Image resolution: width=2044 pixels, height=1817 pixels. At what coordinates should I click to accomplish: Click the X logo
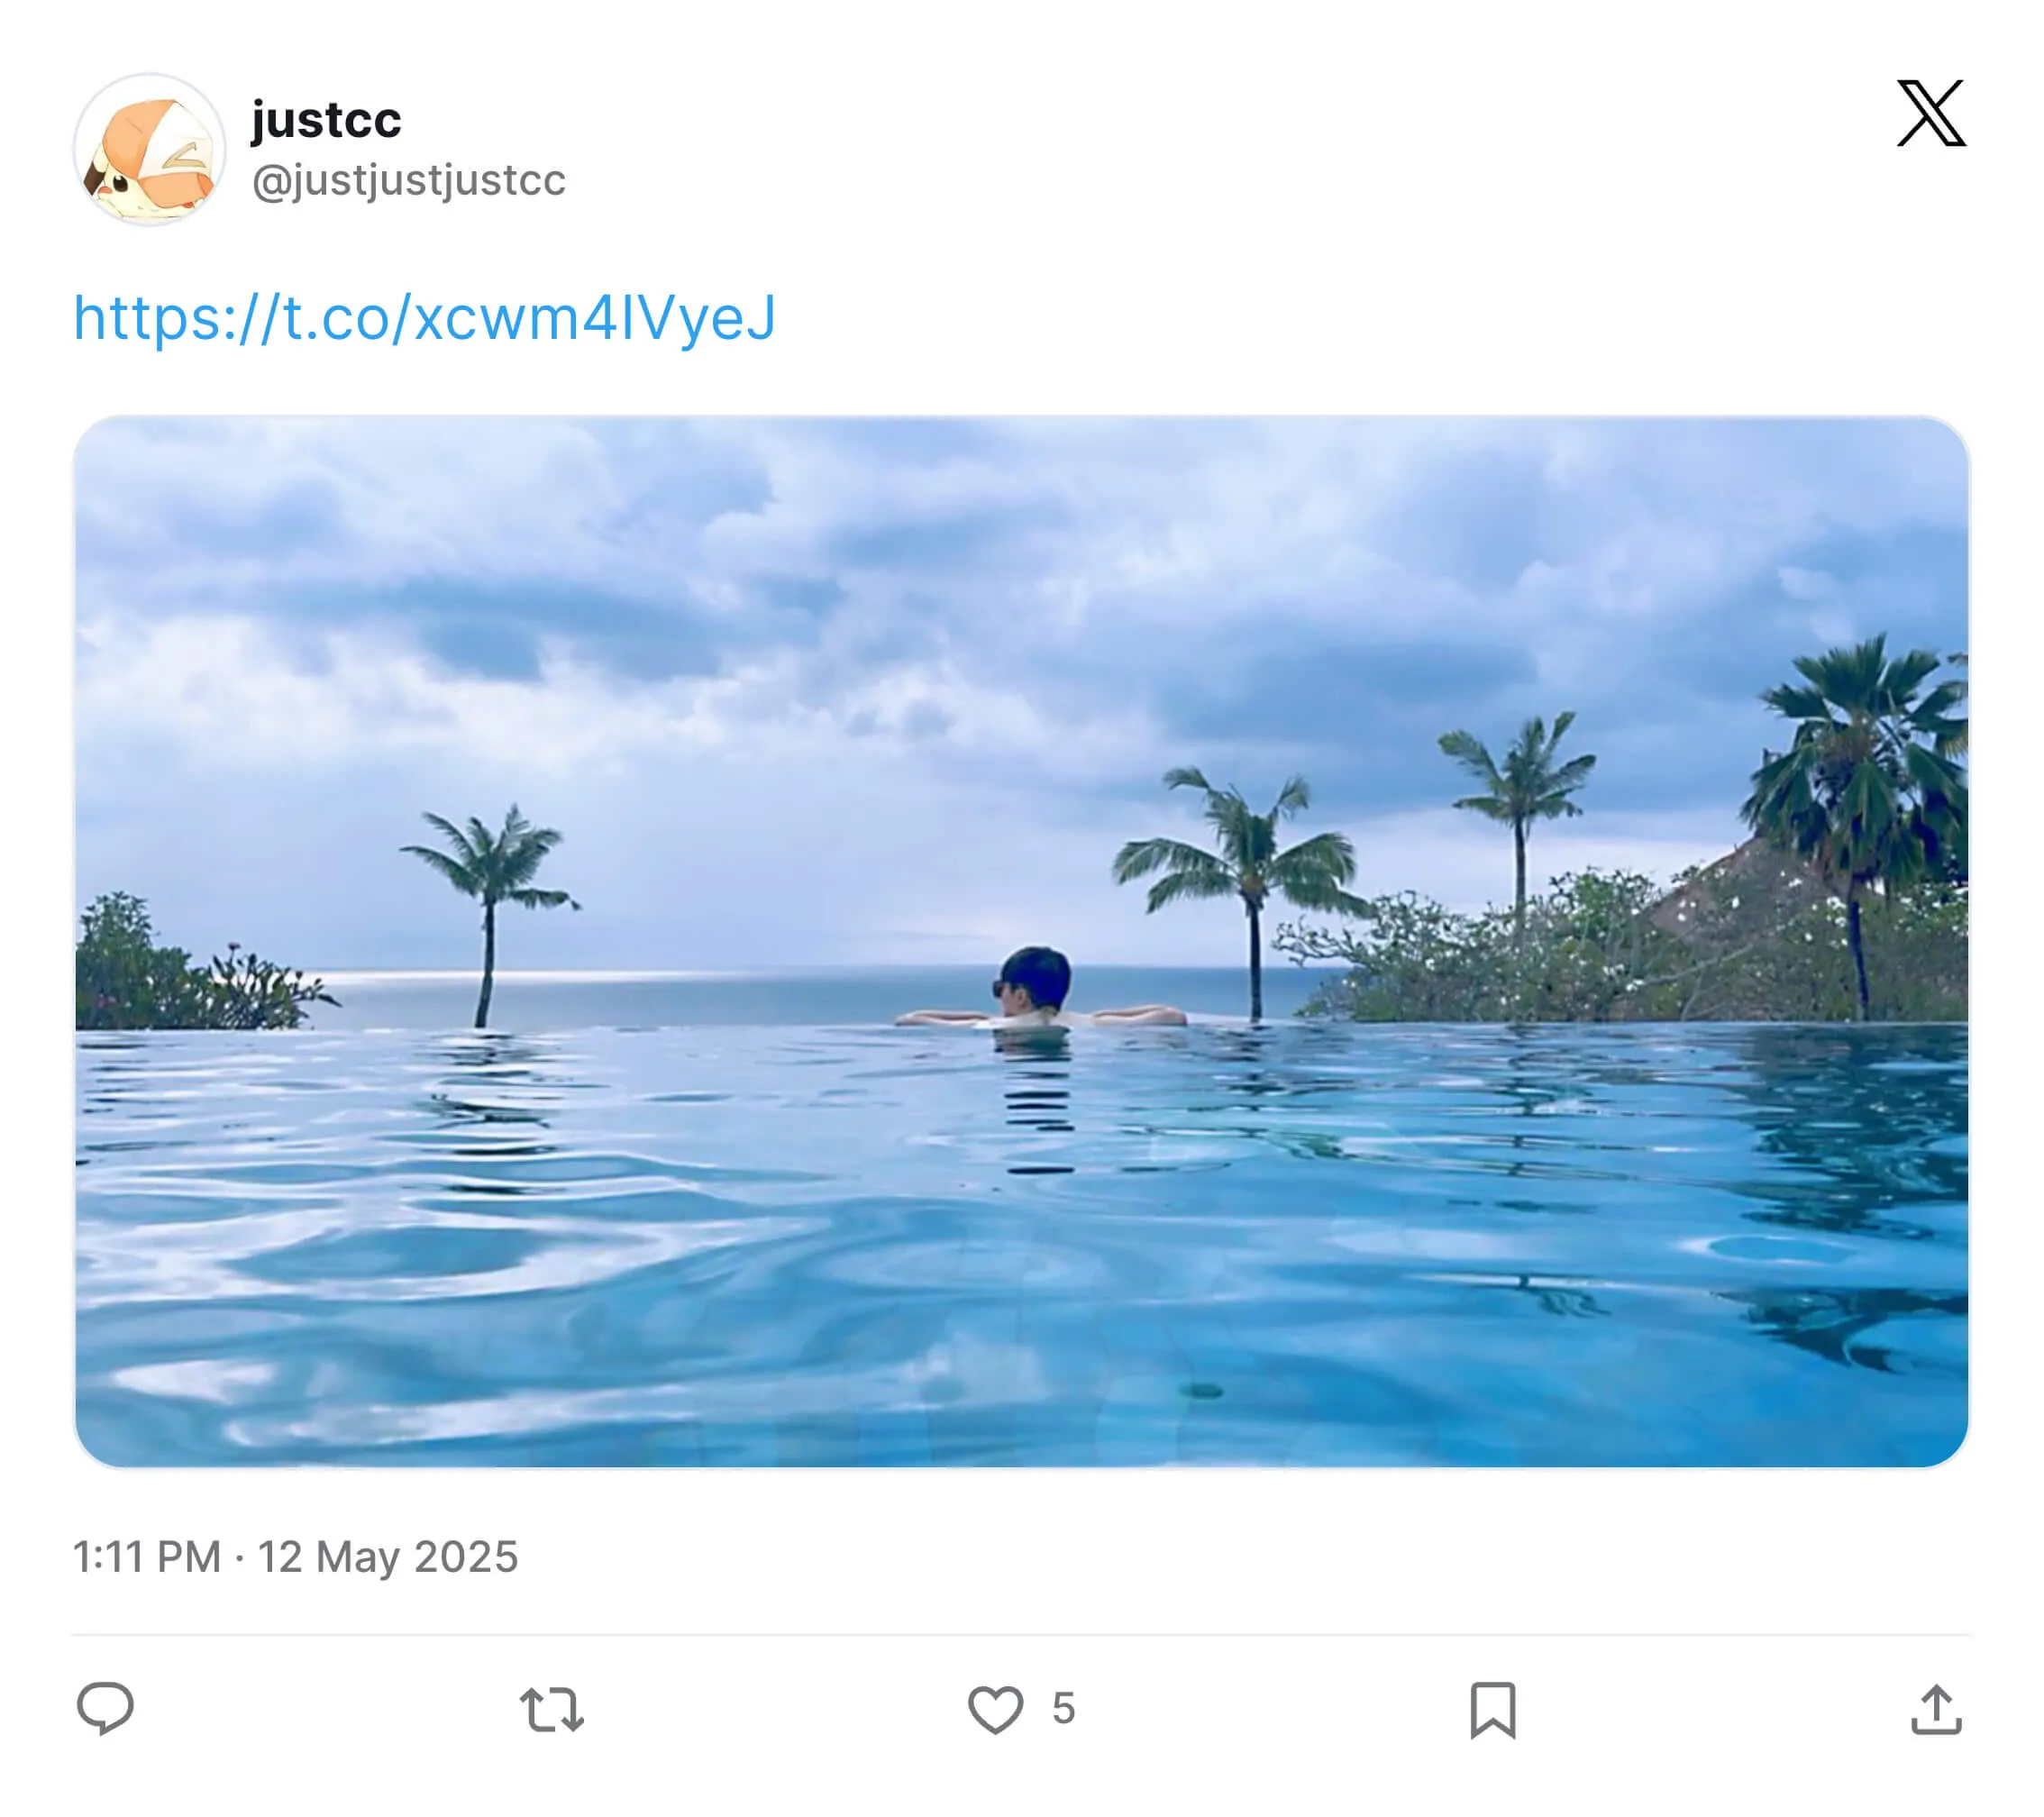[x=1931, y=113]
